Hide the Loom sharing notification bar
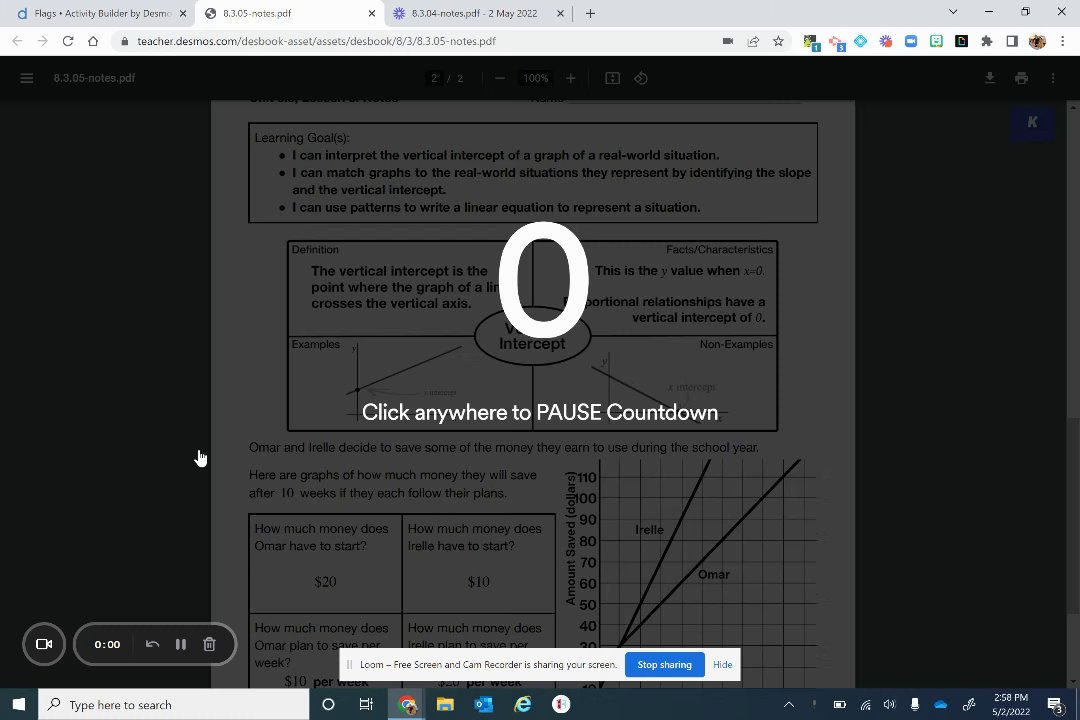 point(723,664)
